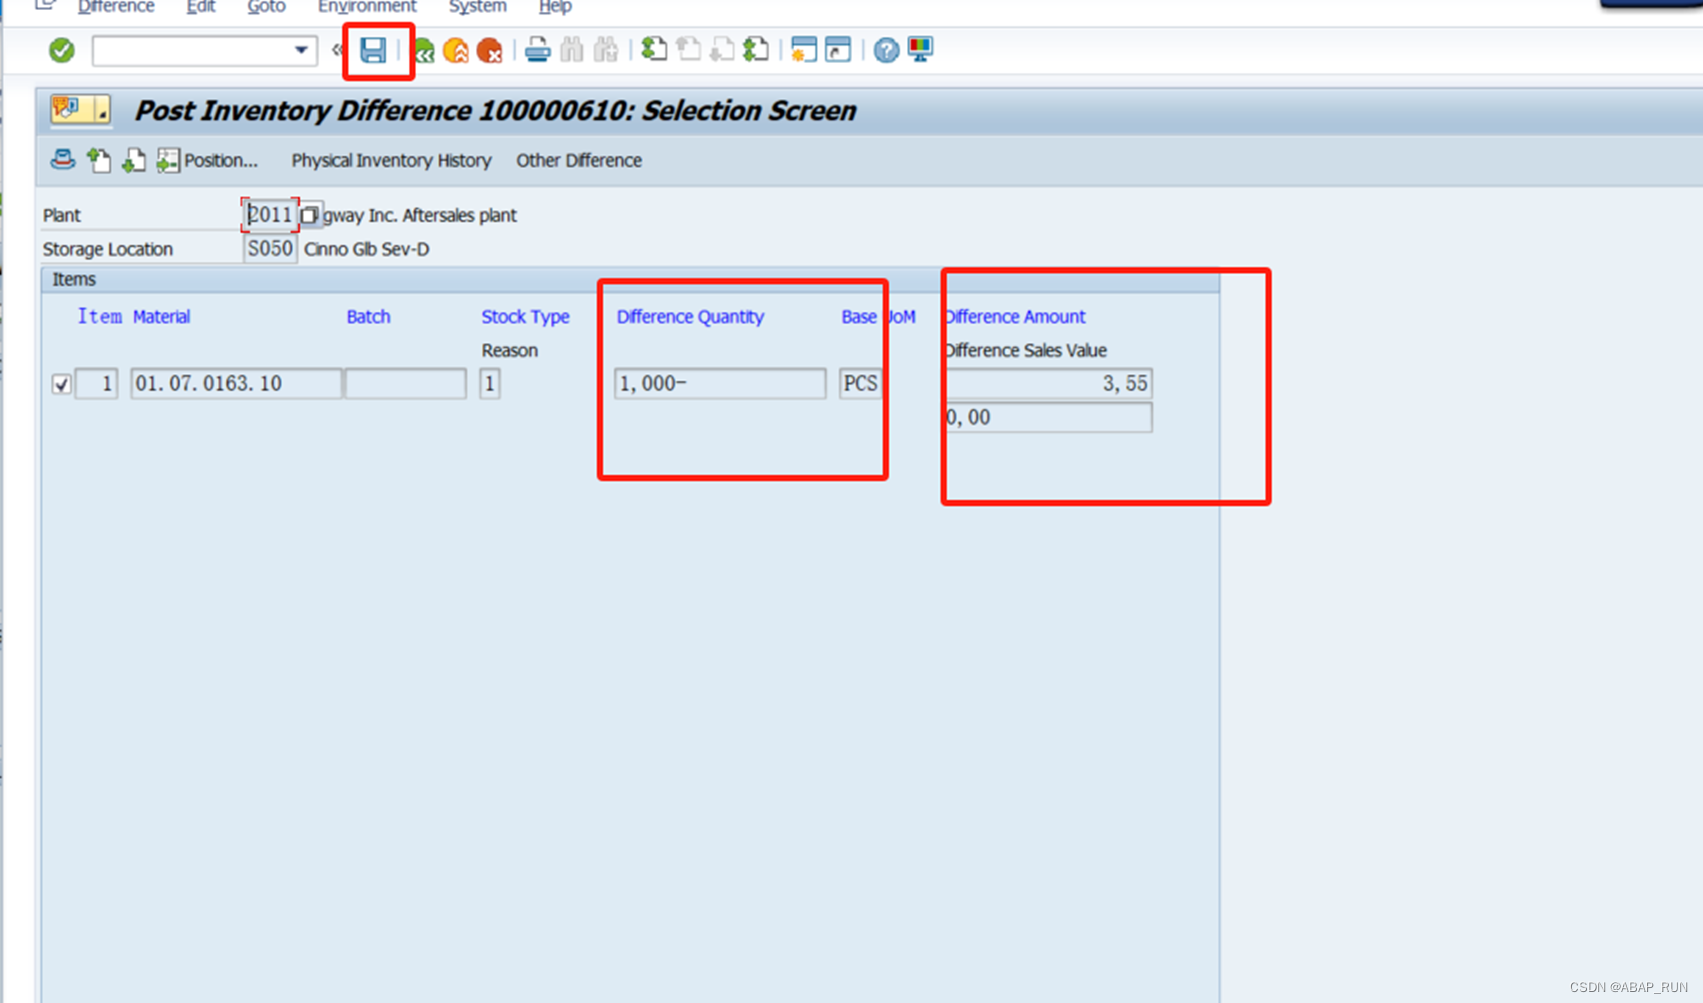The height and width of the screenshot is (1003, 1703).
Task: Open the Environment menu
Action: pos(367,7)
